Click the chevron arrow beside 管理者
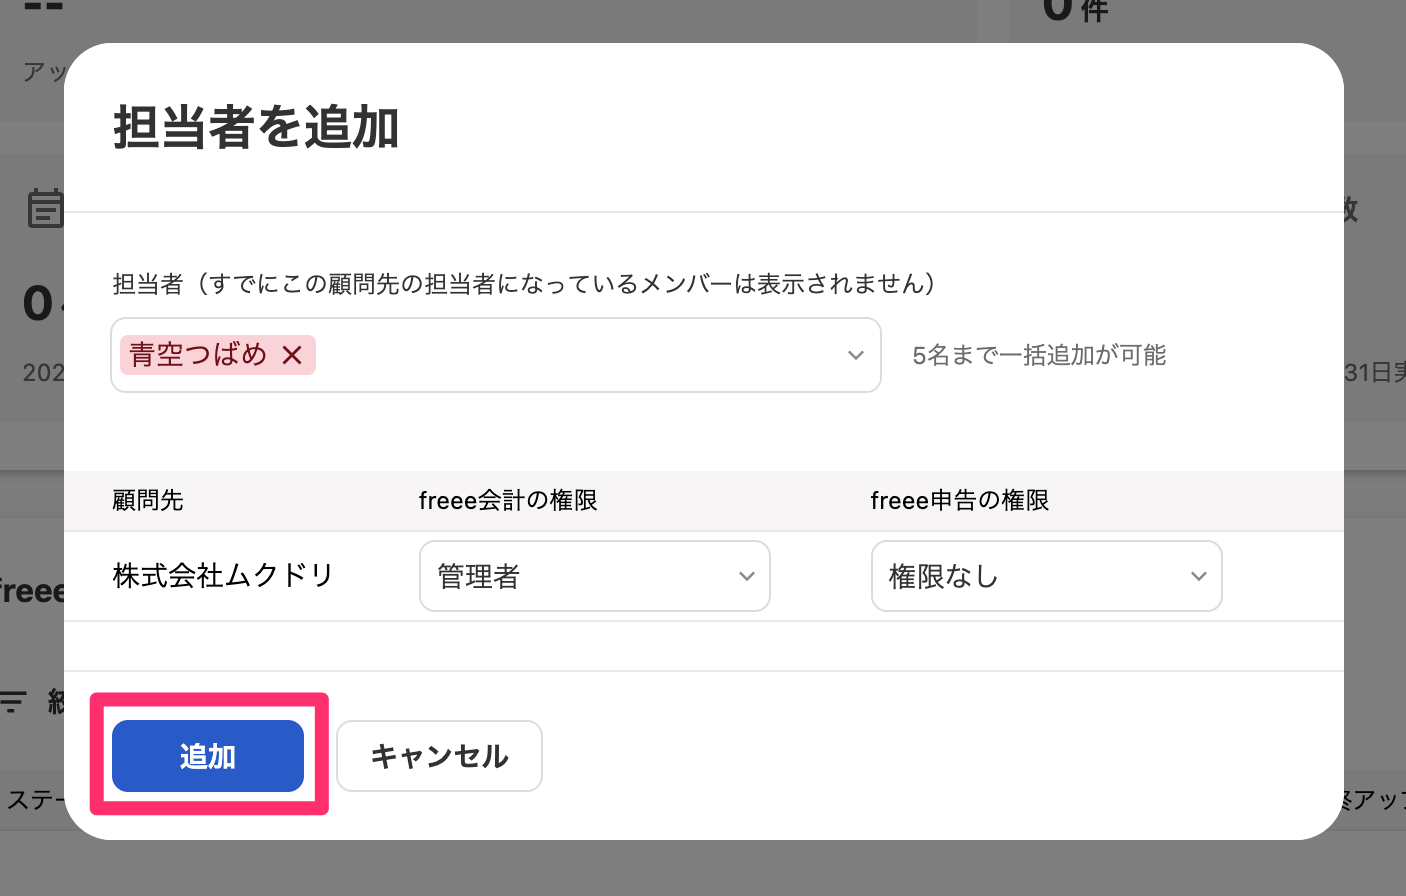1406x896 pixels. click(x=746, y=576)
